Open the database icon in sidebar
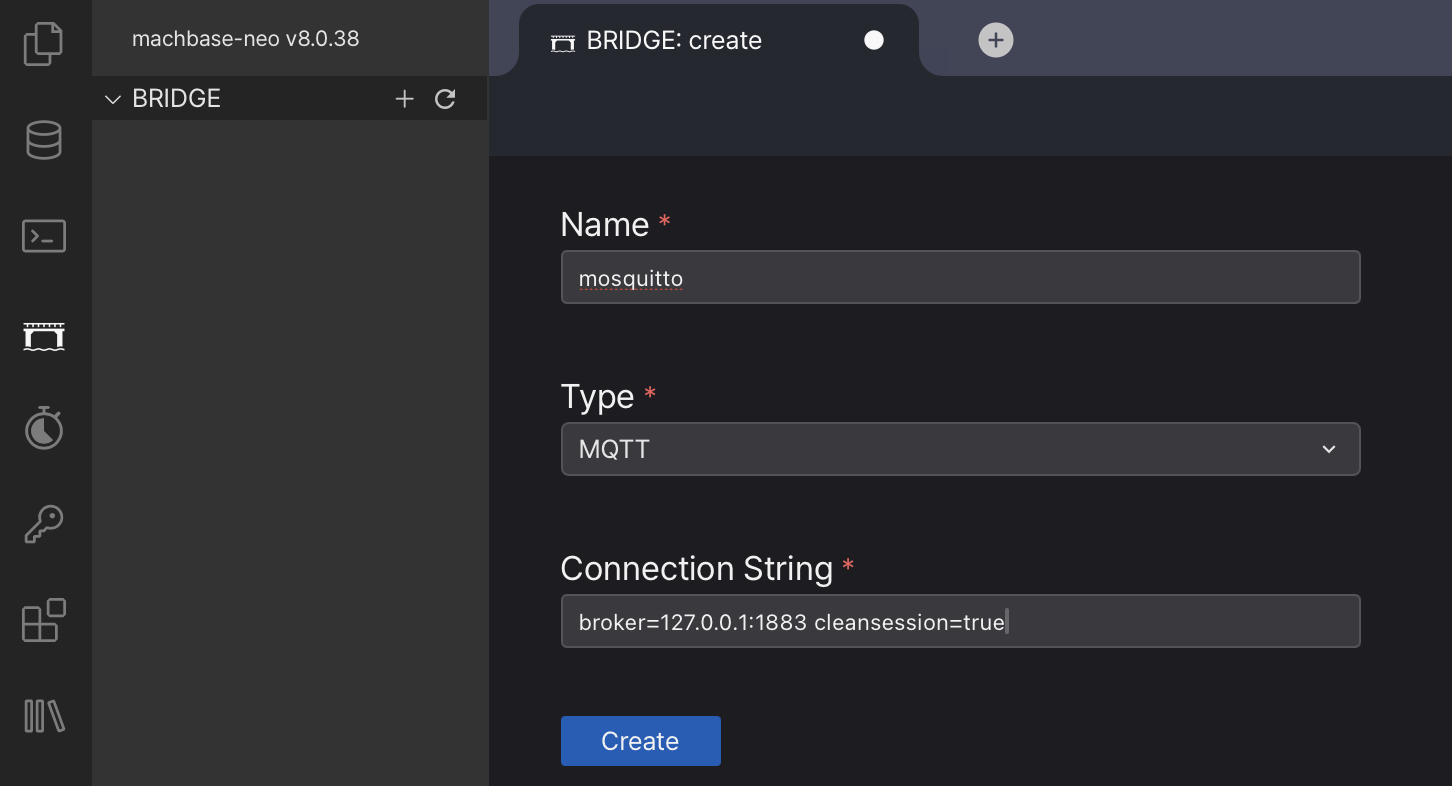This screenshot has width=1452, height=786. (44, 141)
